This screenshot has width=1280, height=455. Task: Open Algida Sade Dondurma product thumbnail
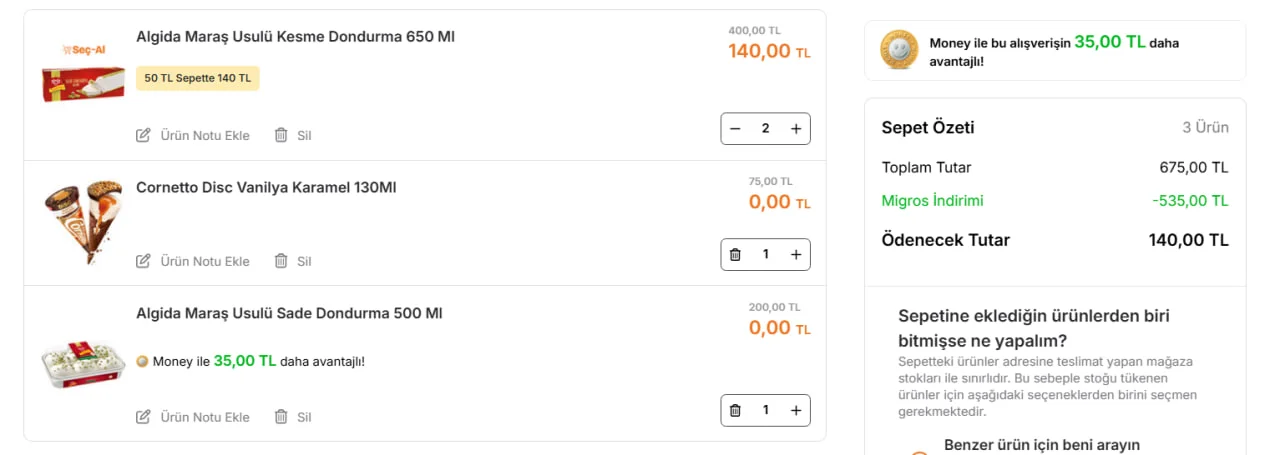pos(82,364)
